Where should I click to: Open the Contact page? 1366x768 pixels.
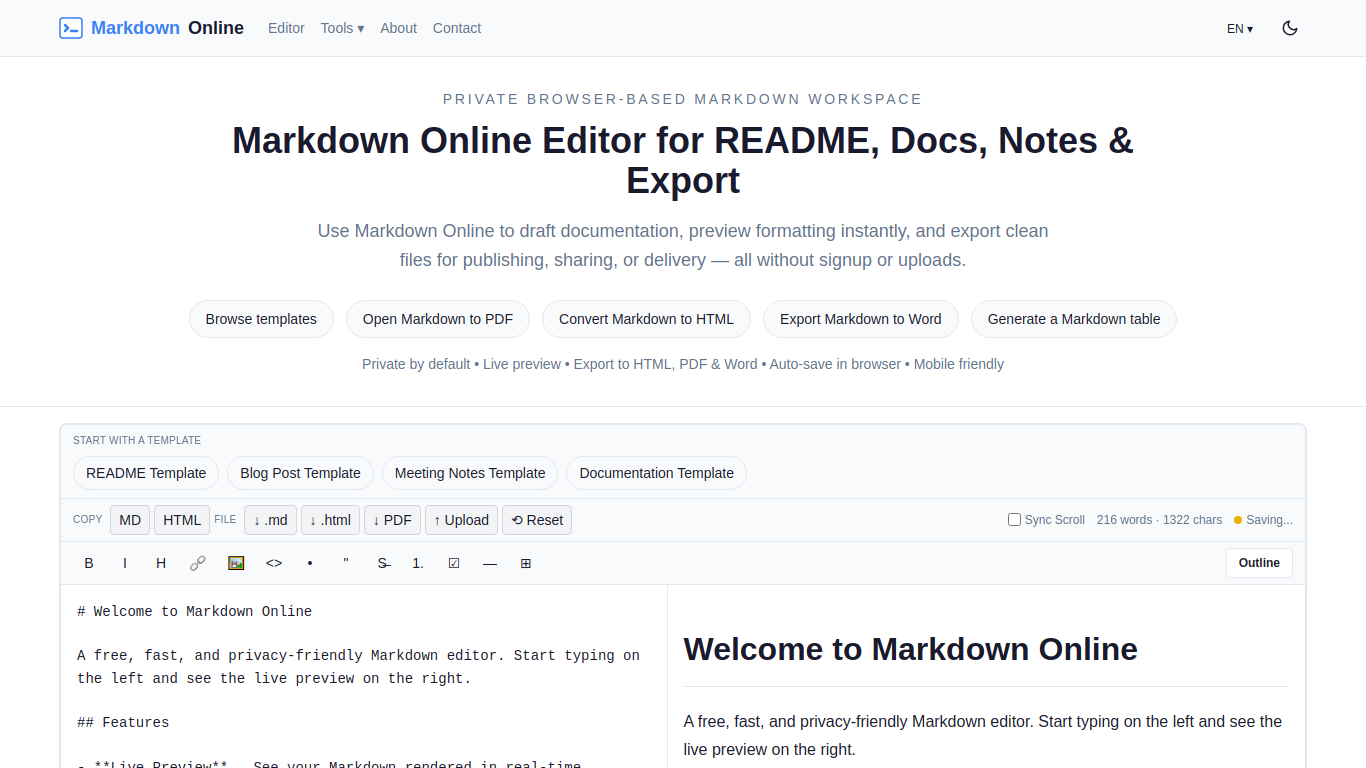457,28
